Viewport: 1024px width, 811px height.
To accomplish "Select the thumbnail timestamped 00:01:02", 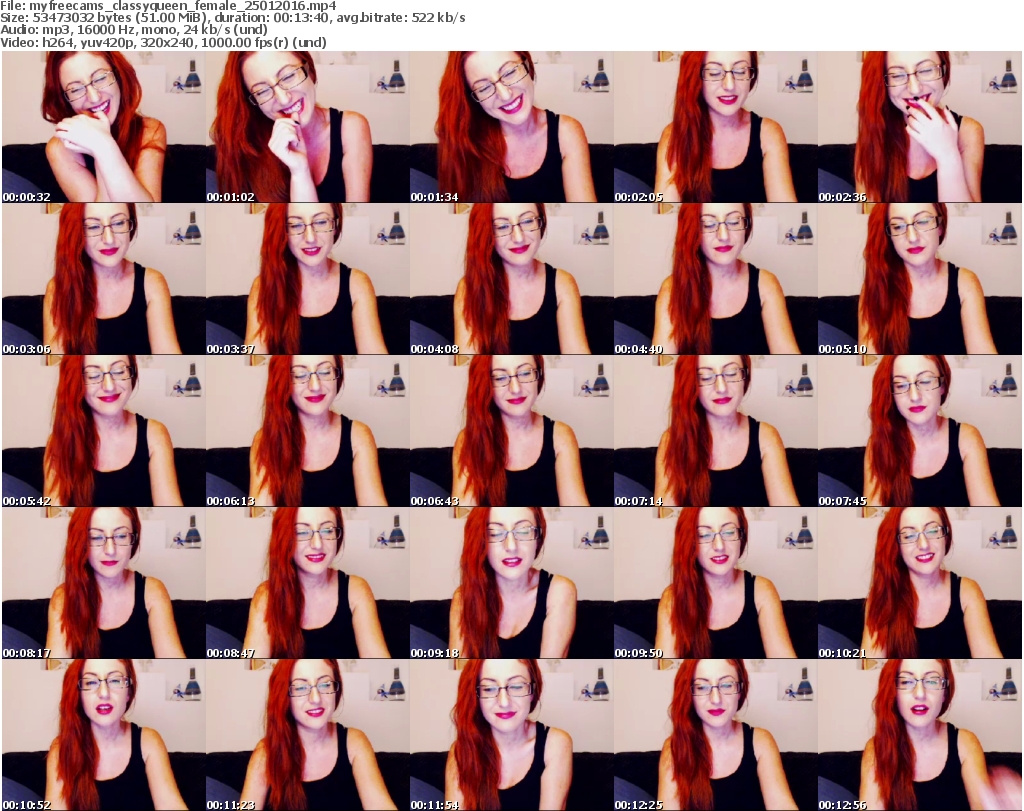I will [x=308, y=127].
